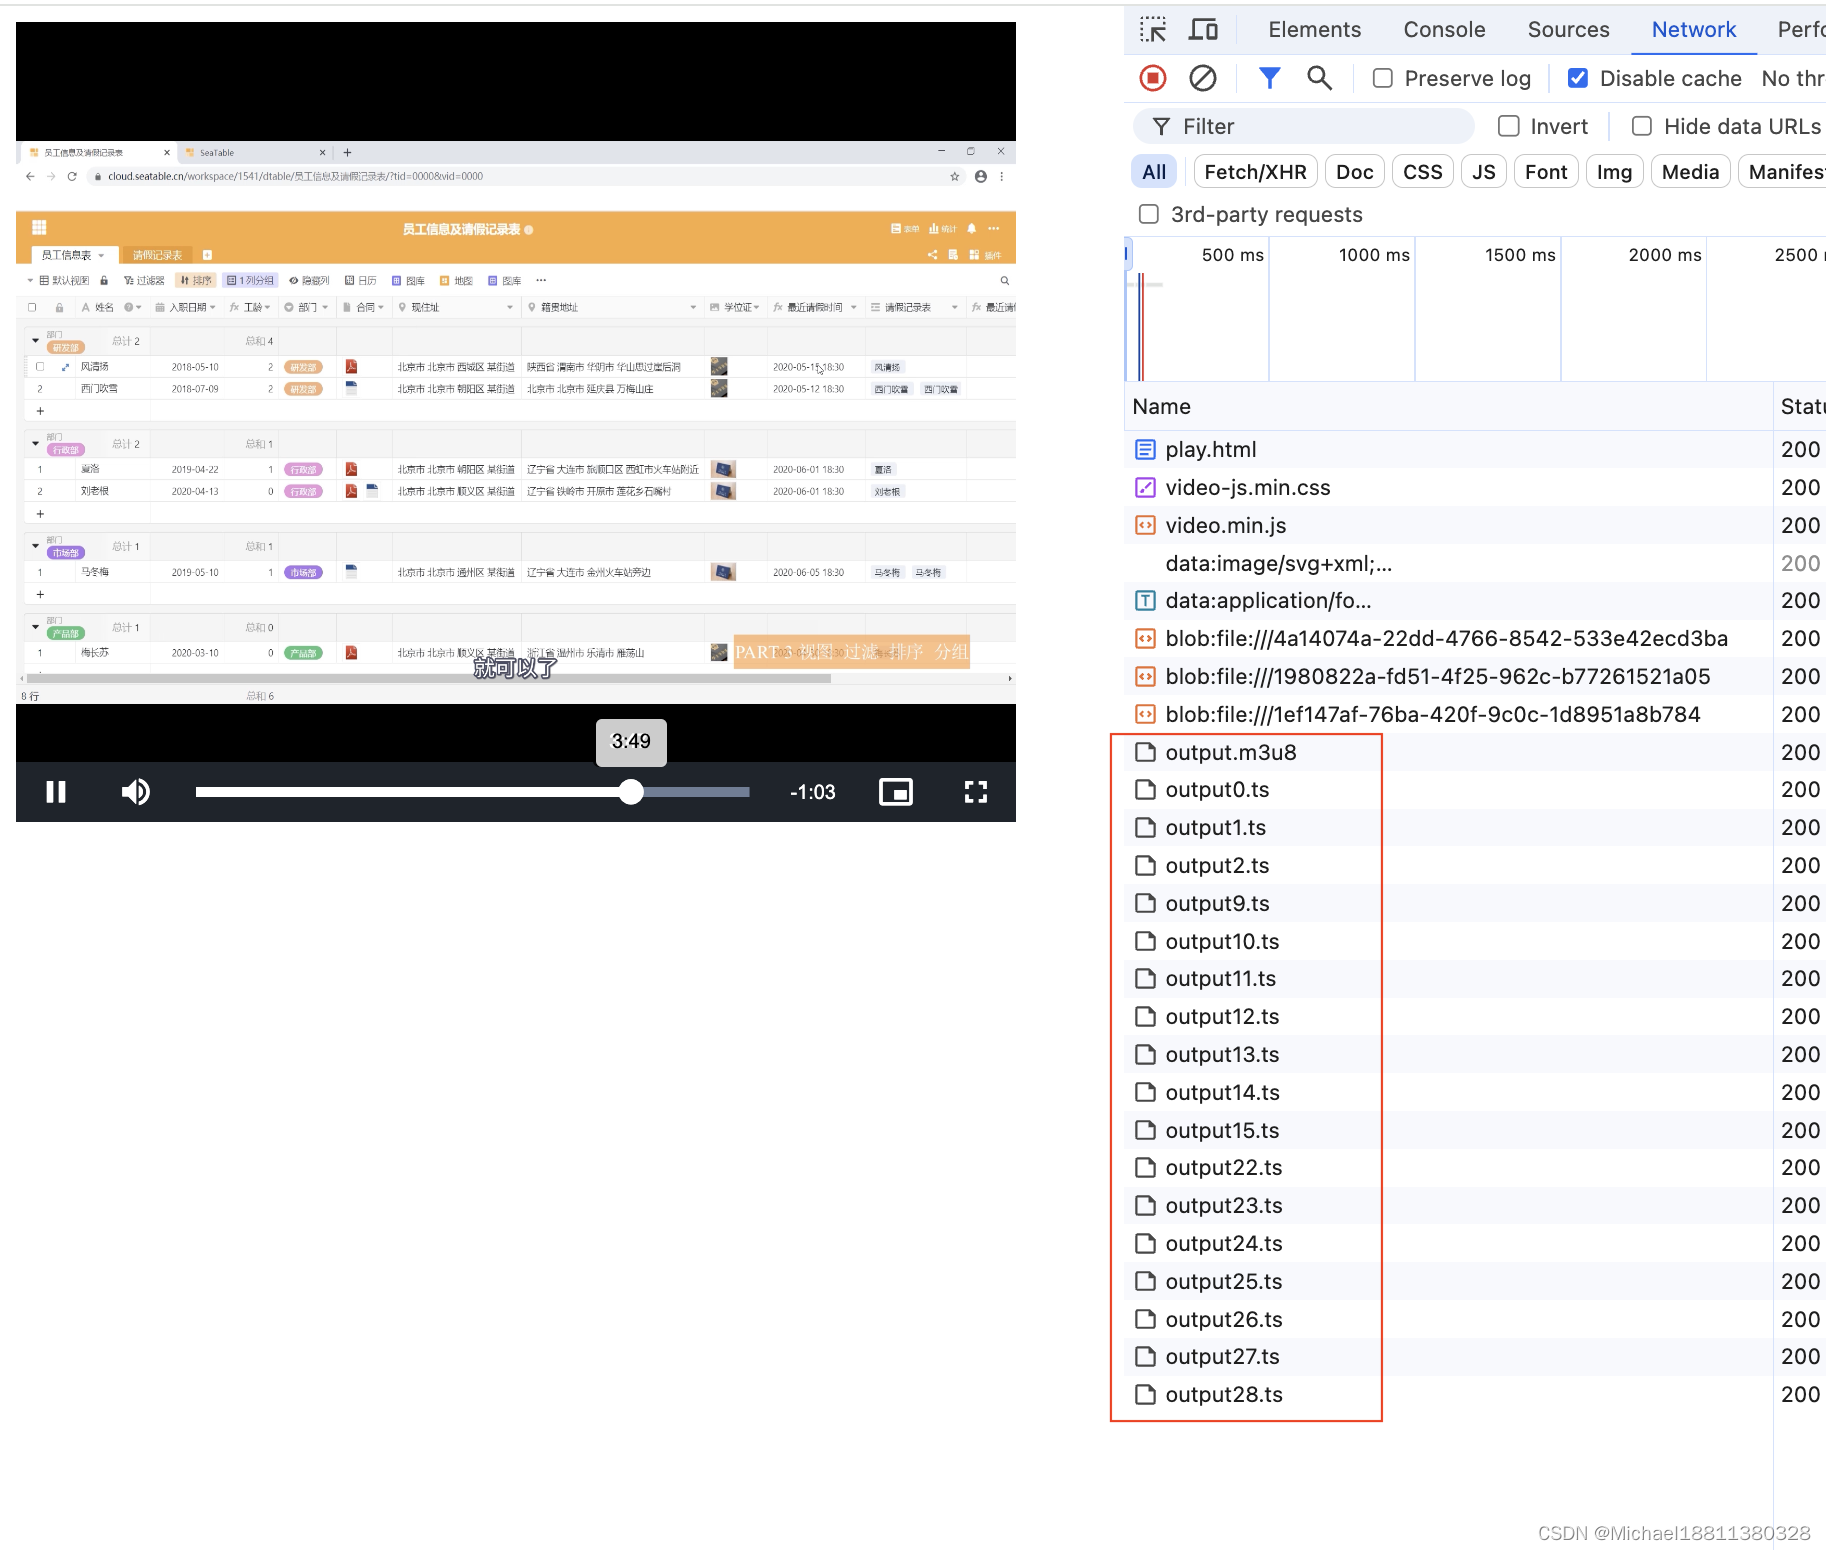
Task: Check the Invert filter checkbox
Action: tap(1509, 126)
